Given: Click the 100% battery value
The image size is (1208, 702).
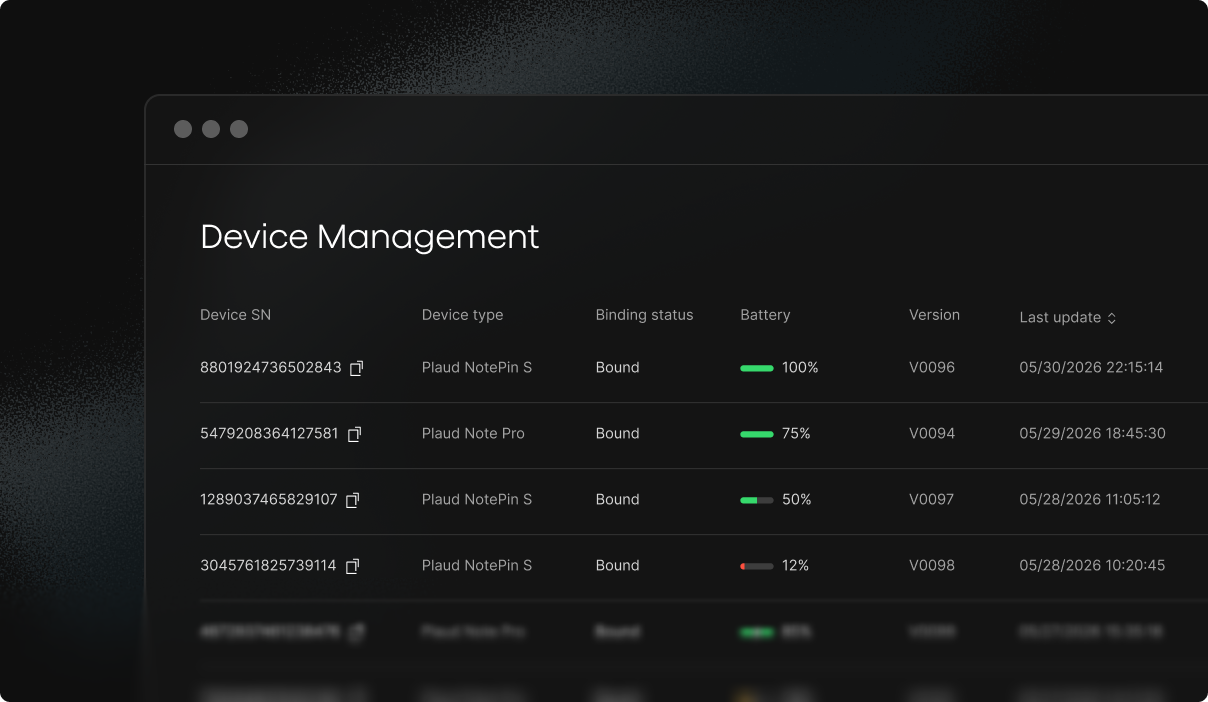Looking at the screenshot, I should 800,368.
